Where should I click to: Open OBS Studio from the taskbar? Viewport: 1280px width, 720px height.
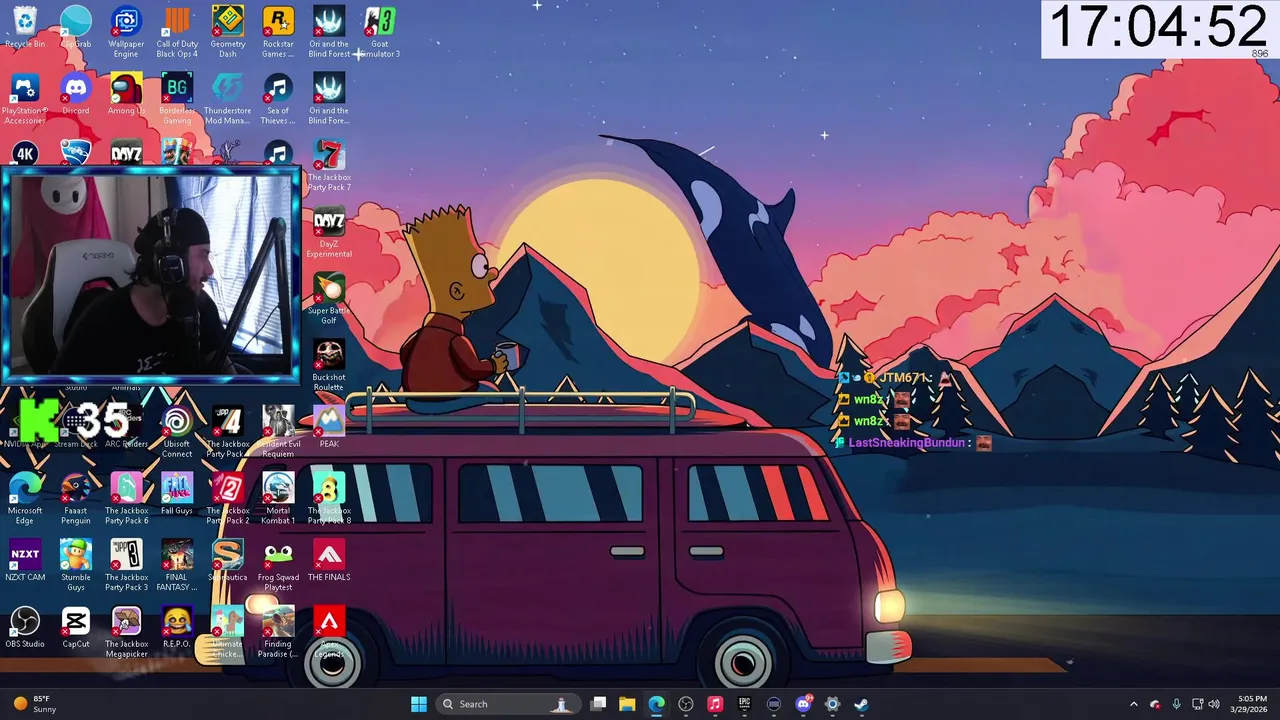tap(686, 704)
